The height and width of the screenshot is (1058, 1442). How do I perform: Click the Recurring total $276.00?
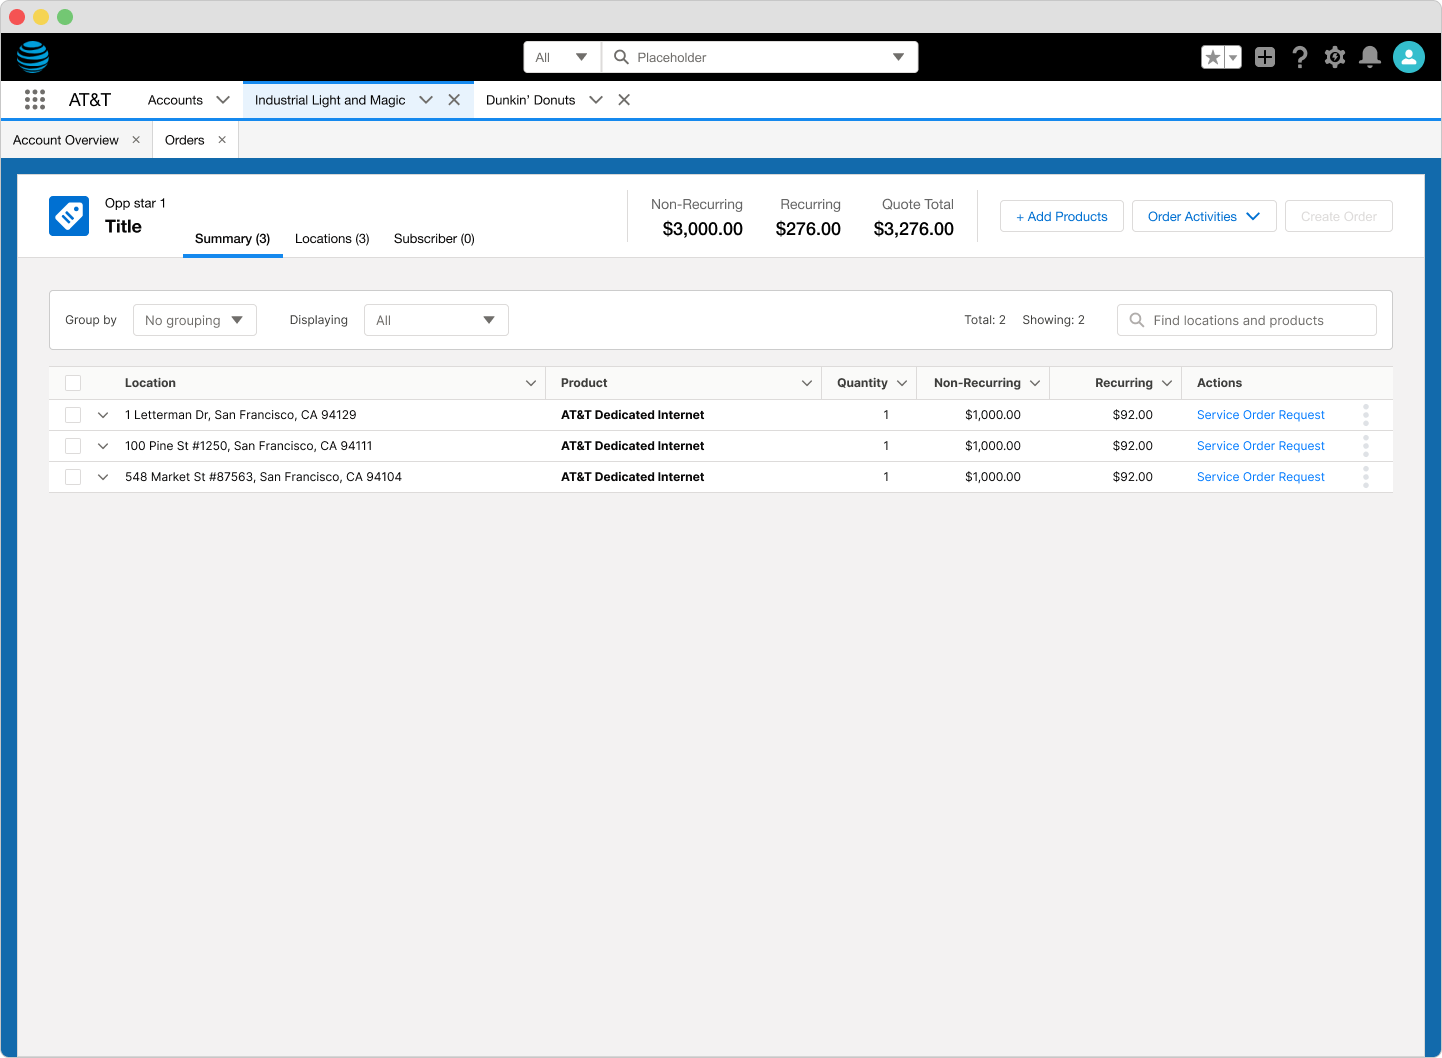click(x=808, y=229)
